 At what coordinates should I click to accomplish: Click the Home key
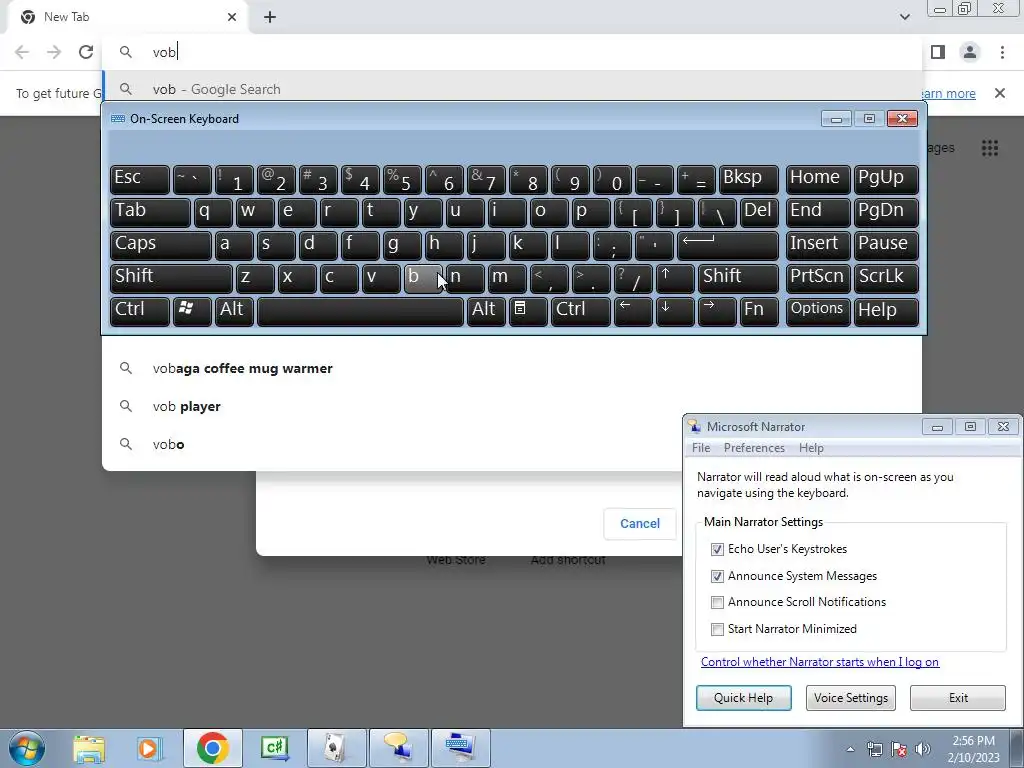coord(818,179)
